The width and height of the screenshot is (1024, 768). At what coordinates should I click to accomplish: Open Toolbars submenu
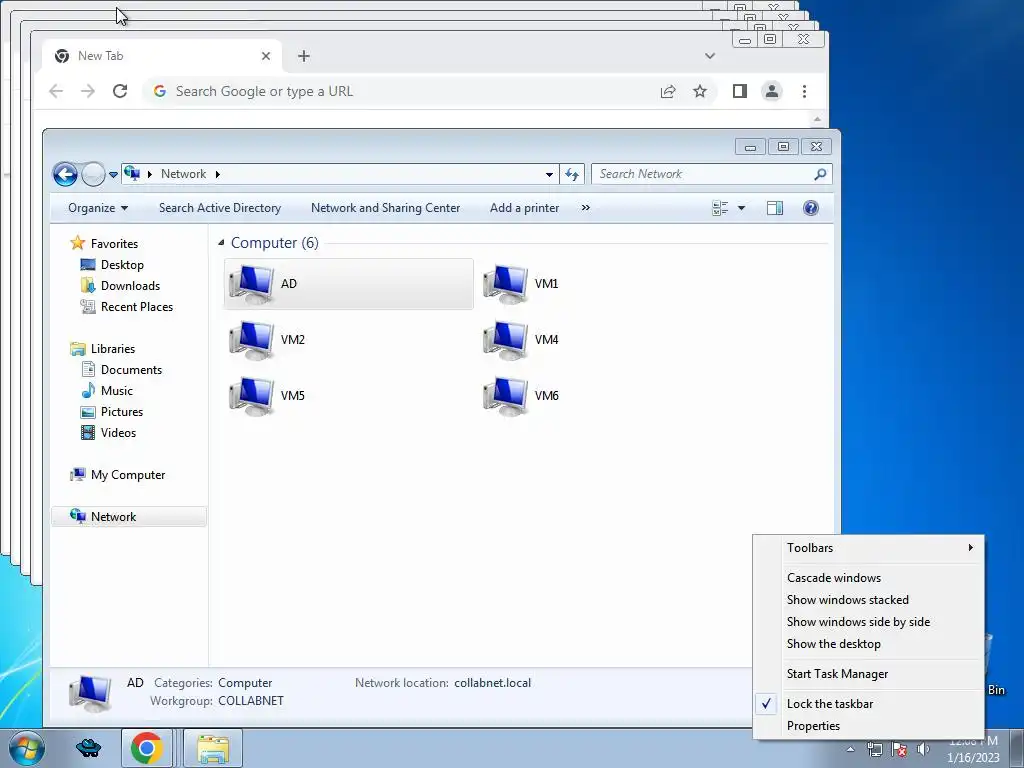869,548
